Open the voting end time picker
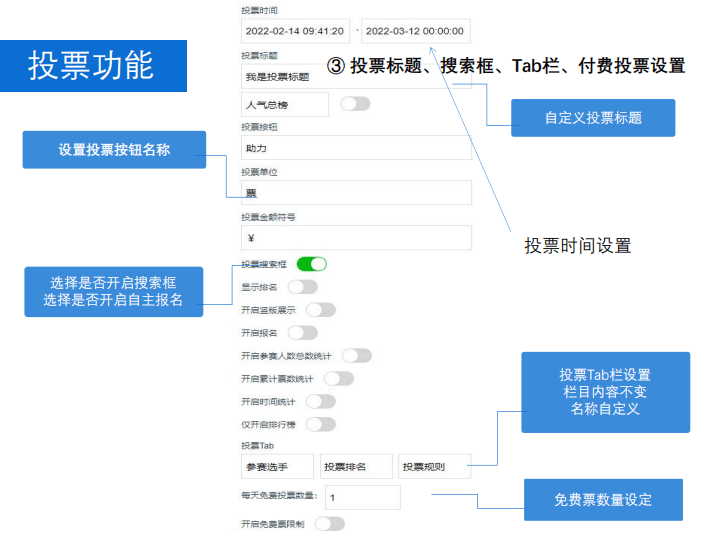 415,31
